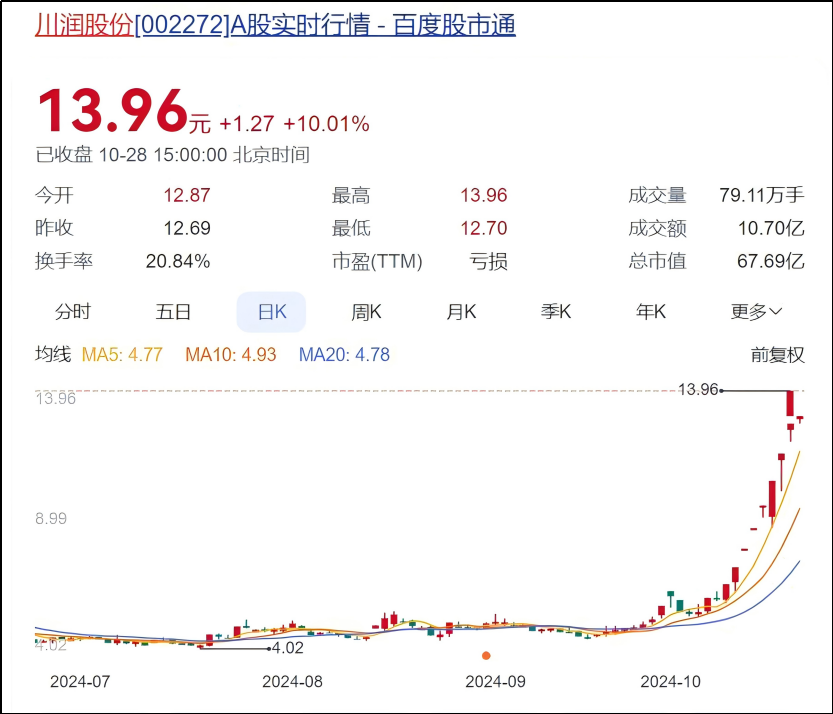The height and width of the screenshot is (714, 833).
Task: Click the 前复权 adjustment option
Action: [x=777, y=354]
